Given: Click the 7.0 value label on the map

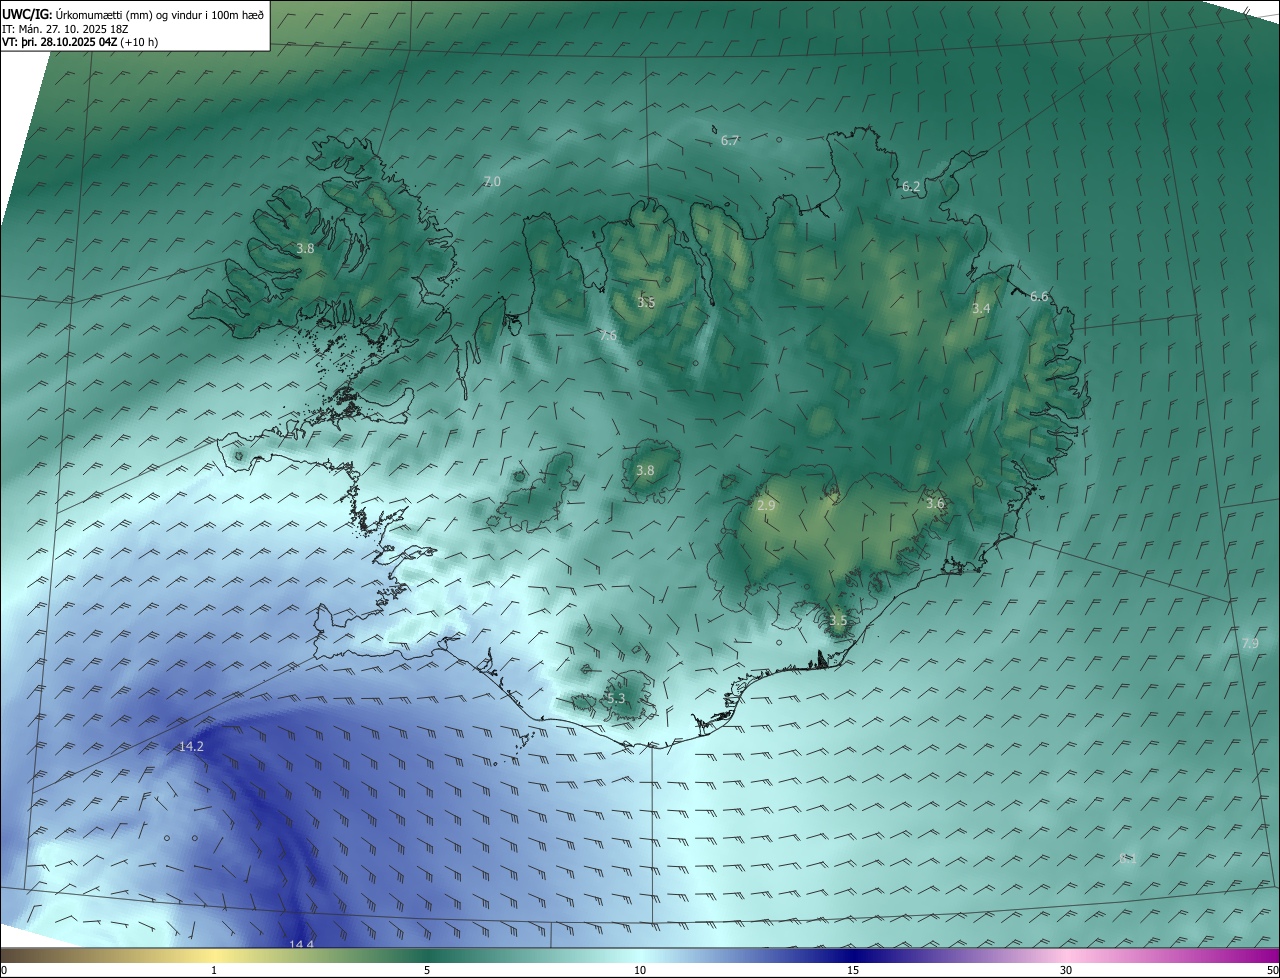Looking at the screenshot, I should pos(491,181).
